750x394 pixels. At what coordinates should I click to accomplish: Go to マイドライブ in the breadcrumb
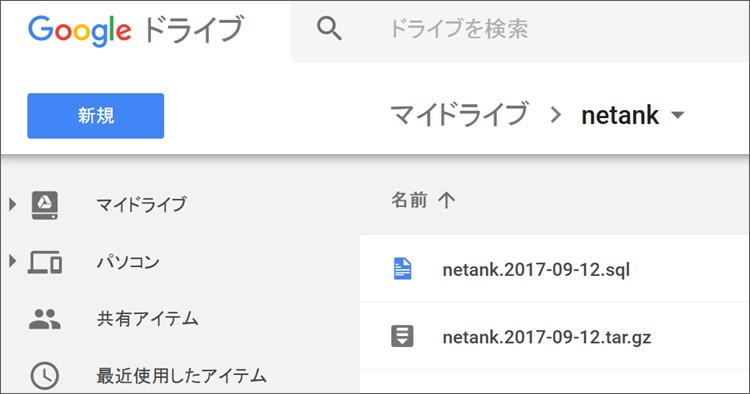pos(460,115)
